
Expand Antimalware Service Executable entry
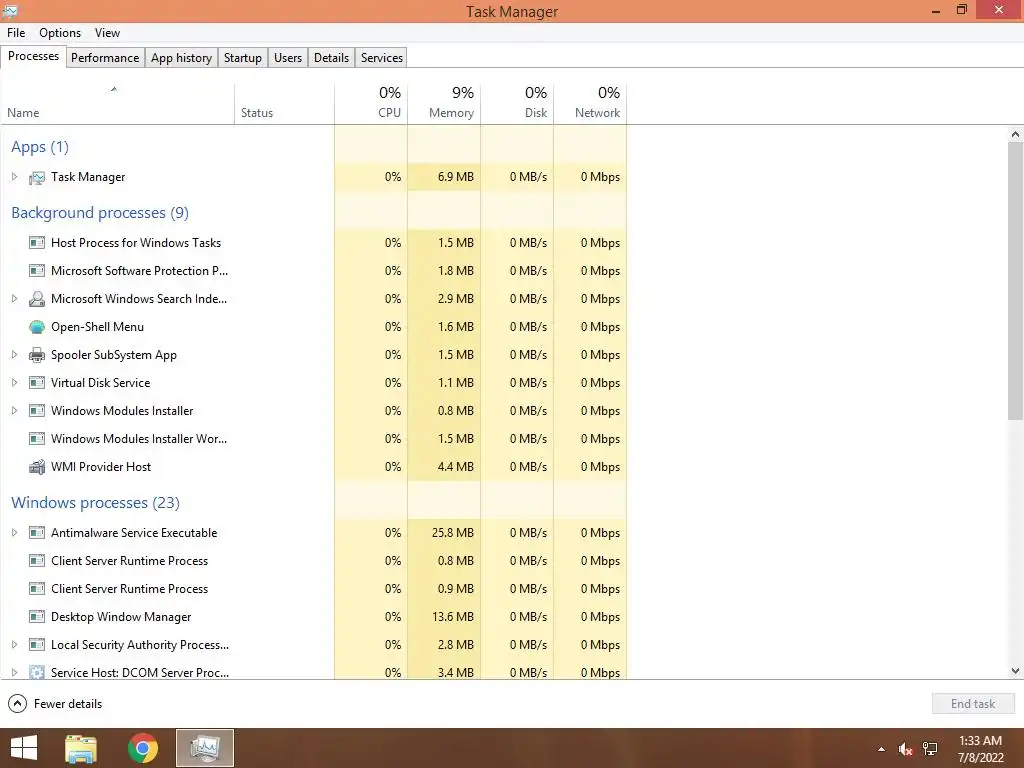click(14, 534)
